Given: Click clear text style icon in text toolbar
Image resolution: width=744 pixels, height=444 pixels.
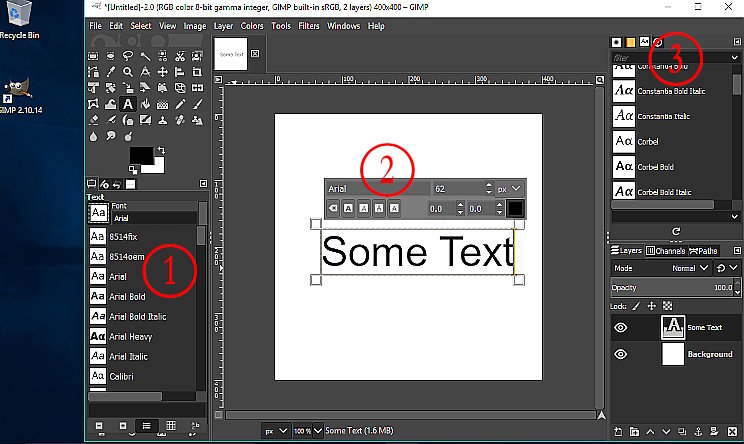Looking at the screenshot, I should (333, 209).
